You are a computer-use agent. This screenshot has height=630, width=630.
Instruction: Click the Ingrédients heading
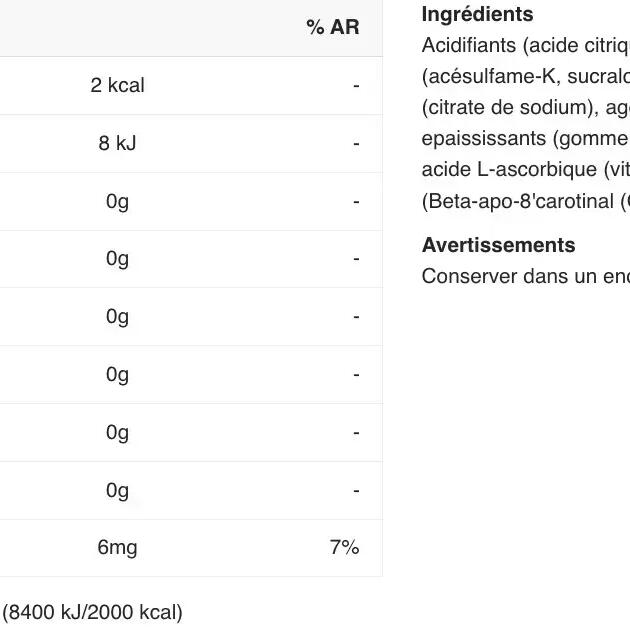coord(477,15)
